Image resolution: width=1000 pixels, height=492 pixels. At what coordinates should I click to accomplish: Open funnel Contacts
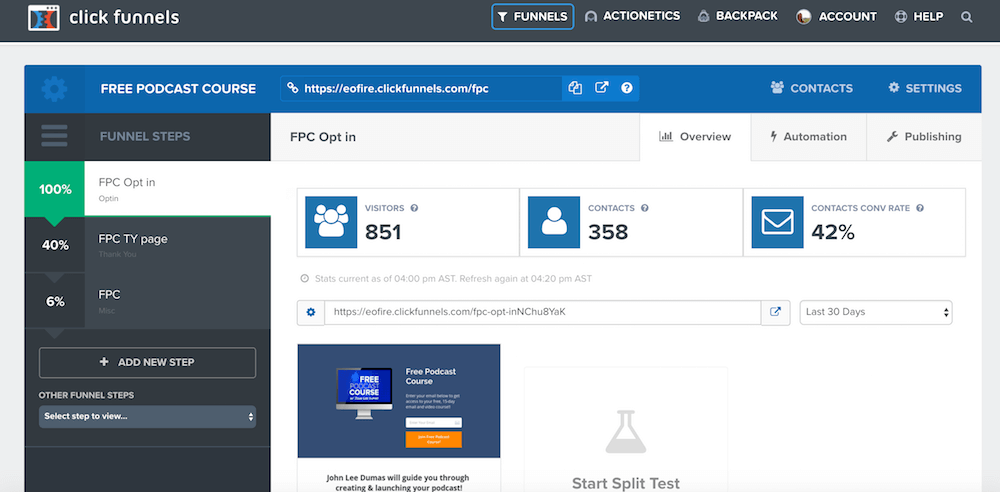811,88
